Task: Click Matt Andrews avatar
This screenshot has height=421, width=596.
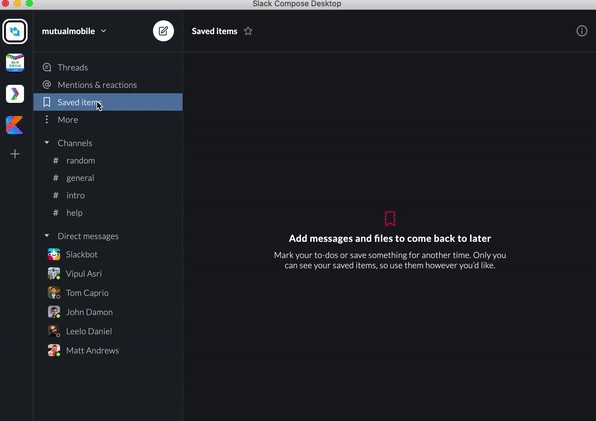Action: [54, 351]
